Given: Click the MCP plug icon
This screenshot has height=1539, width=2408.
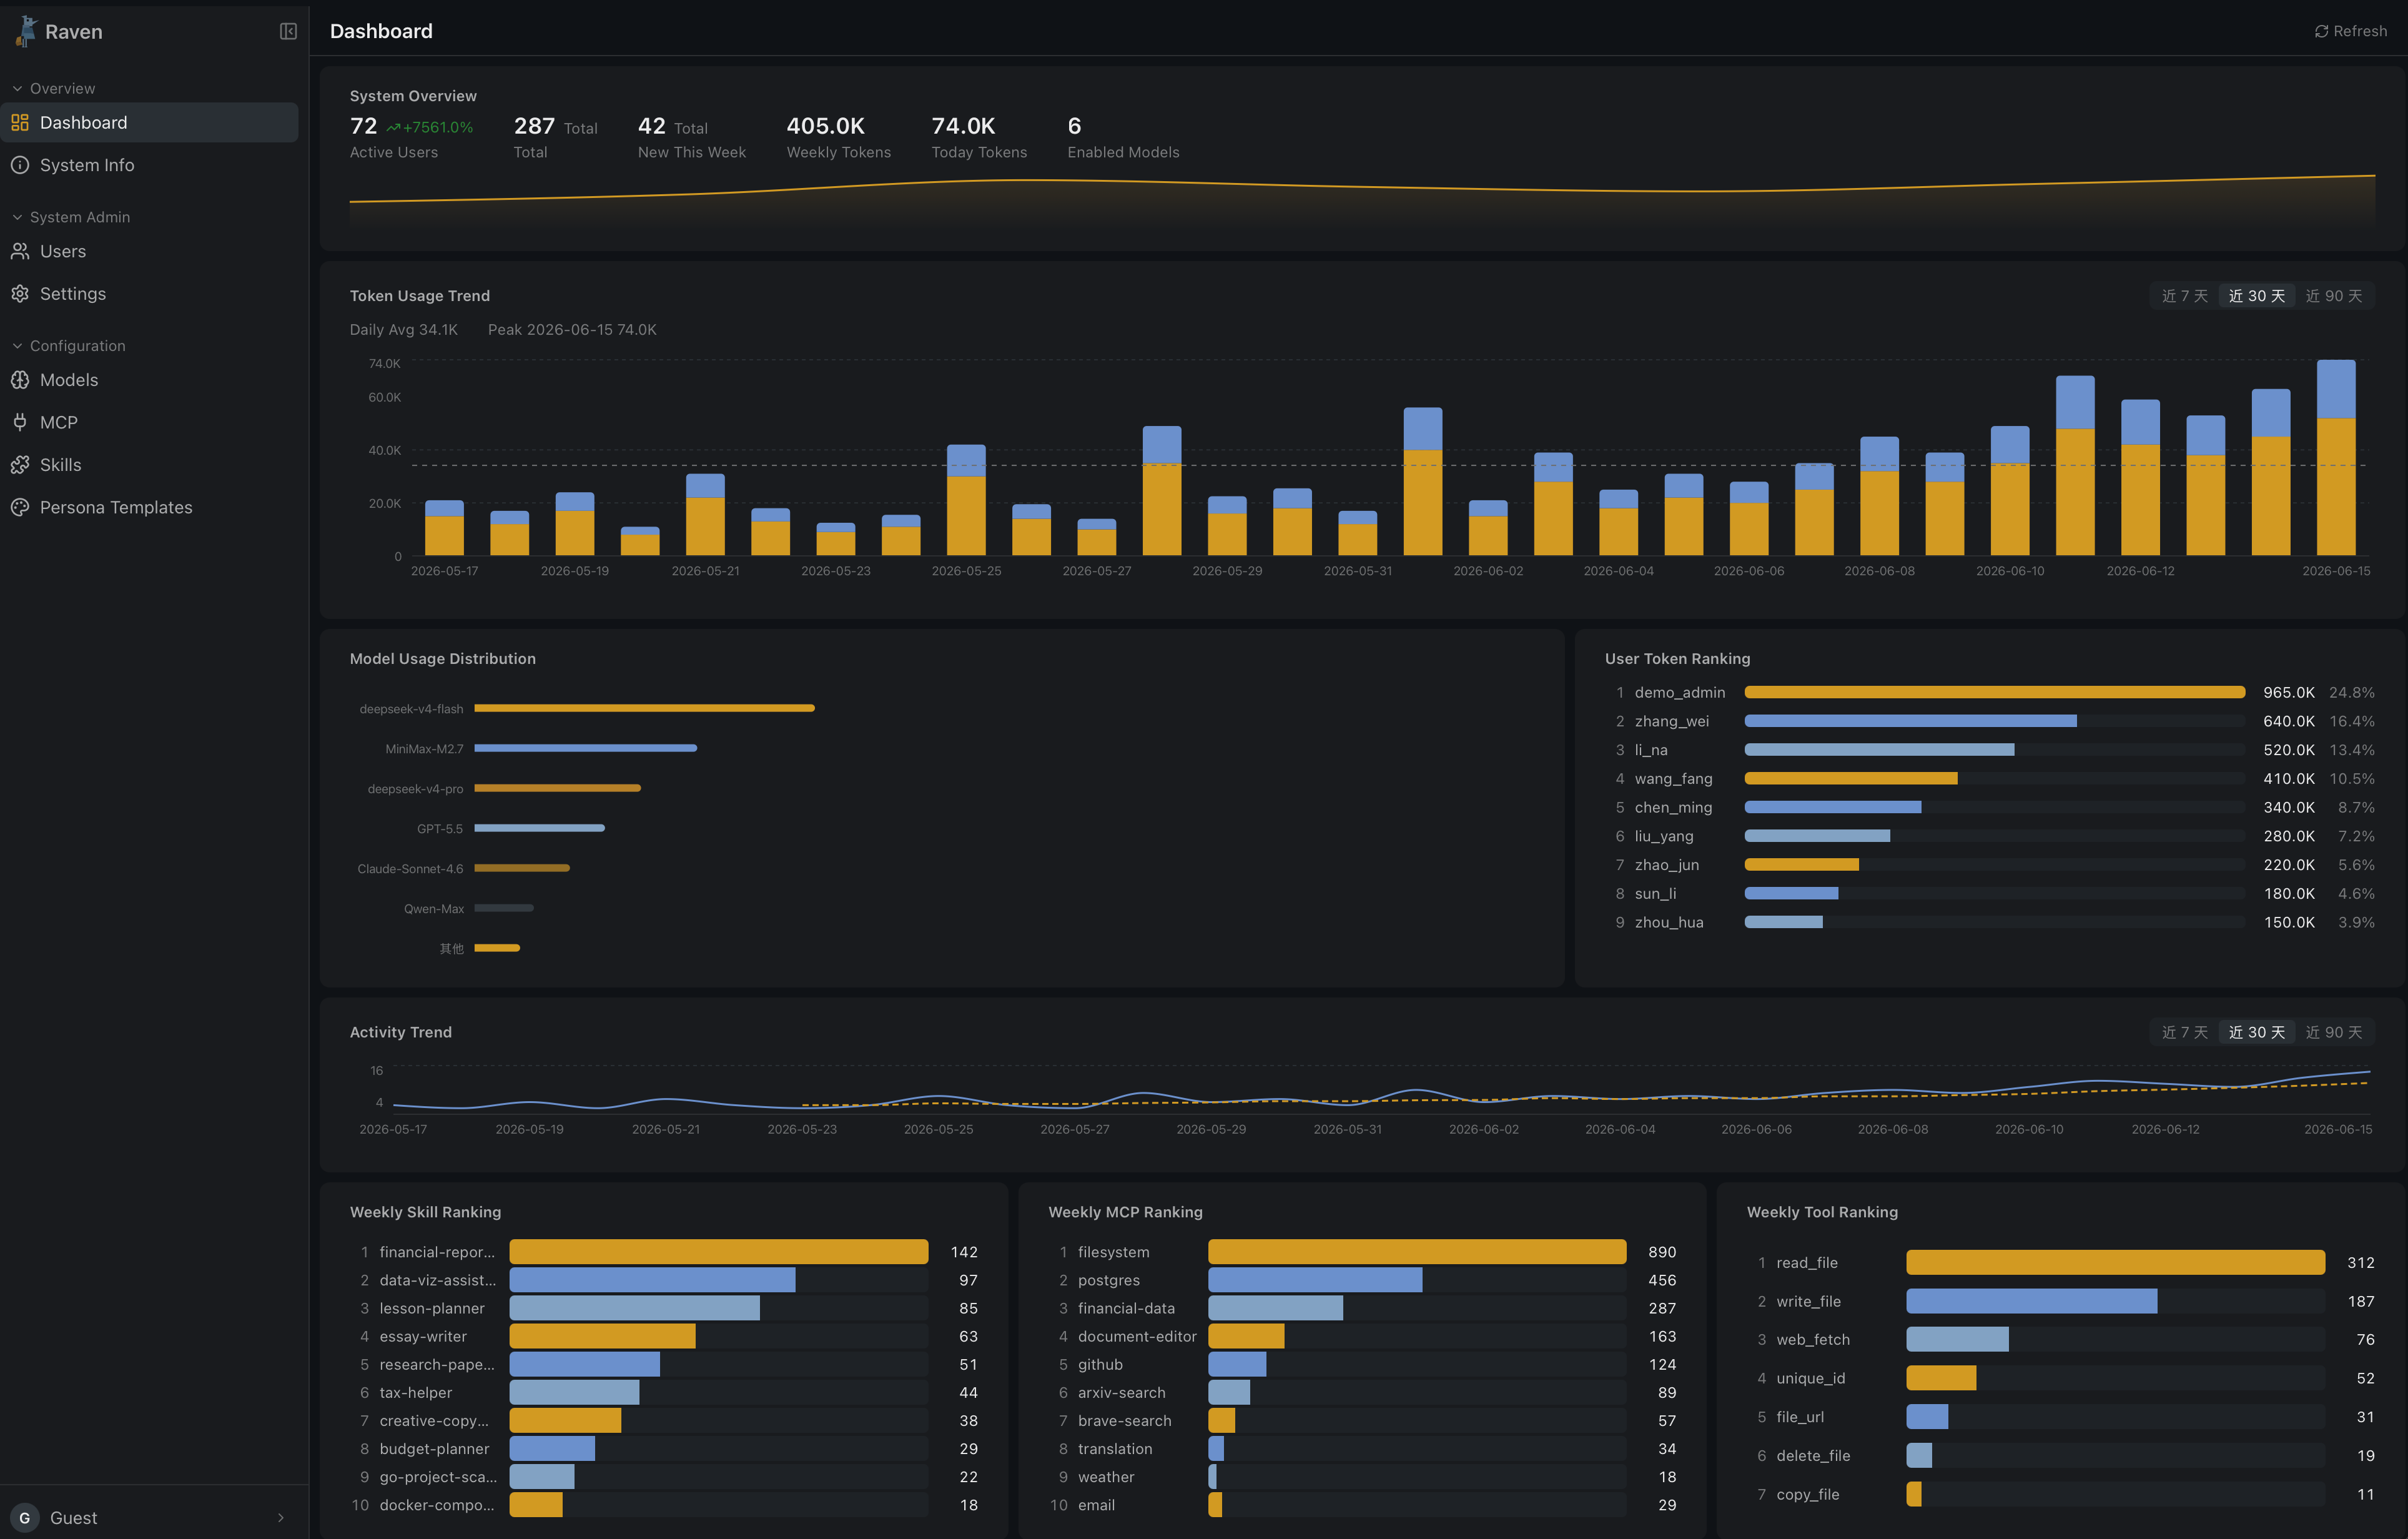Looking at the screenshot, I should tap(20, 422).
